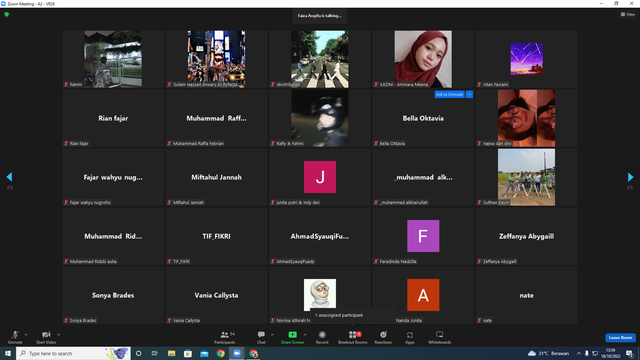Go to previous gallery page with left arrow

(x=9, y=177)
